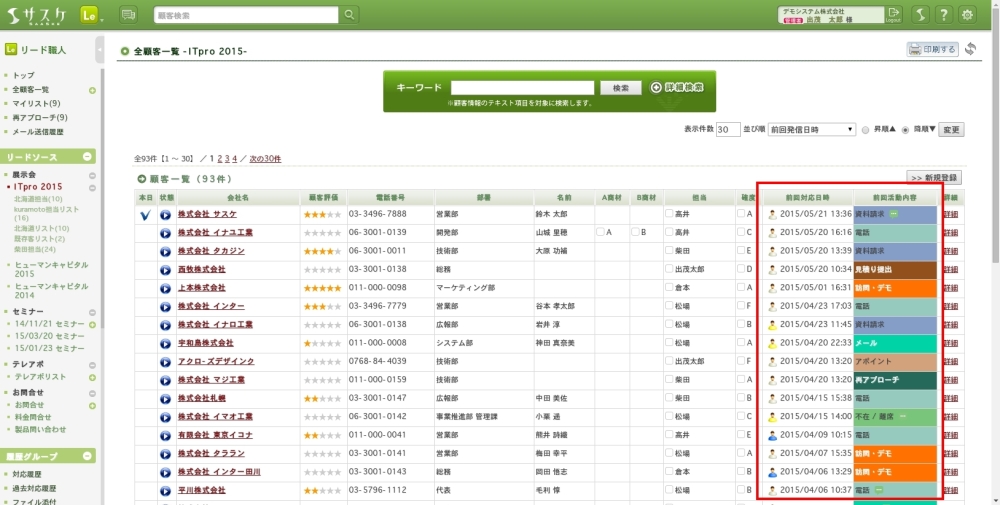Click the plus icon beside 全顧客一覧
1000x505 pixels.
(92, 90)
